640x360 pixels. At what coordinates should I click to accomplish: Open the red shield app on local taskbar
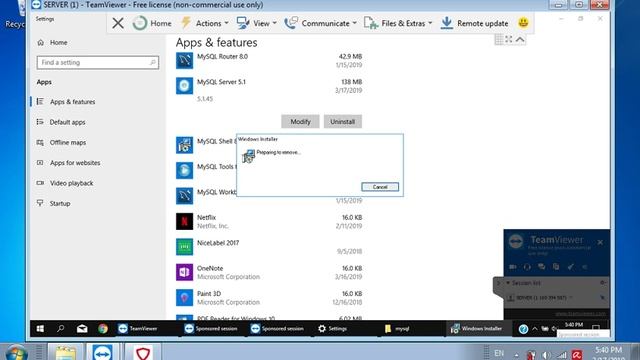(143, 352)
